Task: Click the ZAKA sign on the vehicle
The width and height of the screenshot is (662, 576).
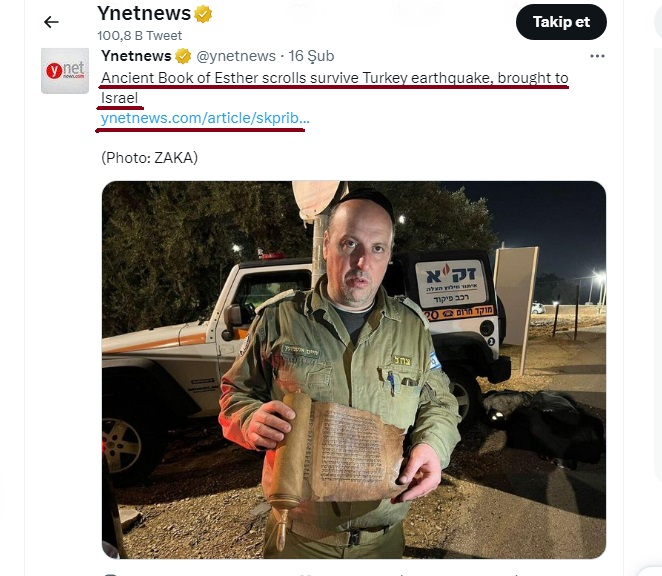Action: pyautogui.click(x=451, y=283)
